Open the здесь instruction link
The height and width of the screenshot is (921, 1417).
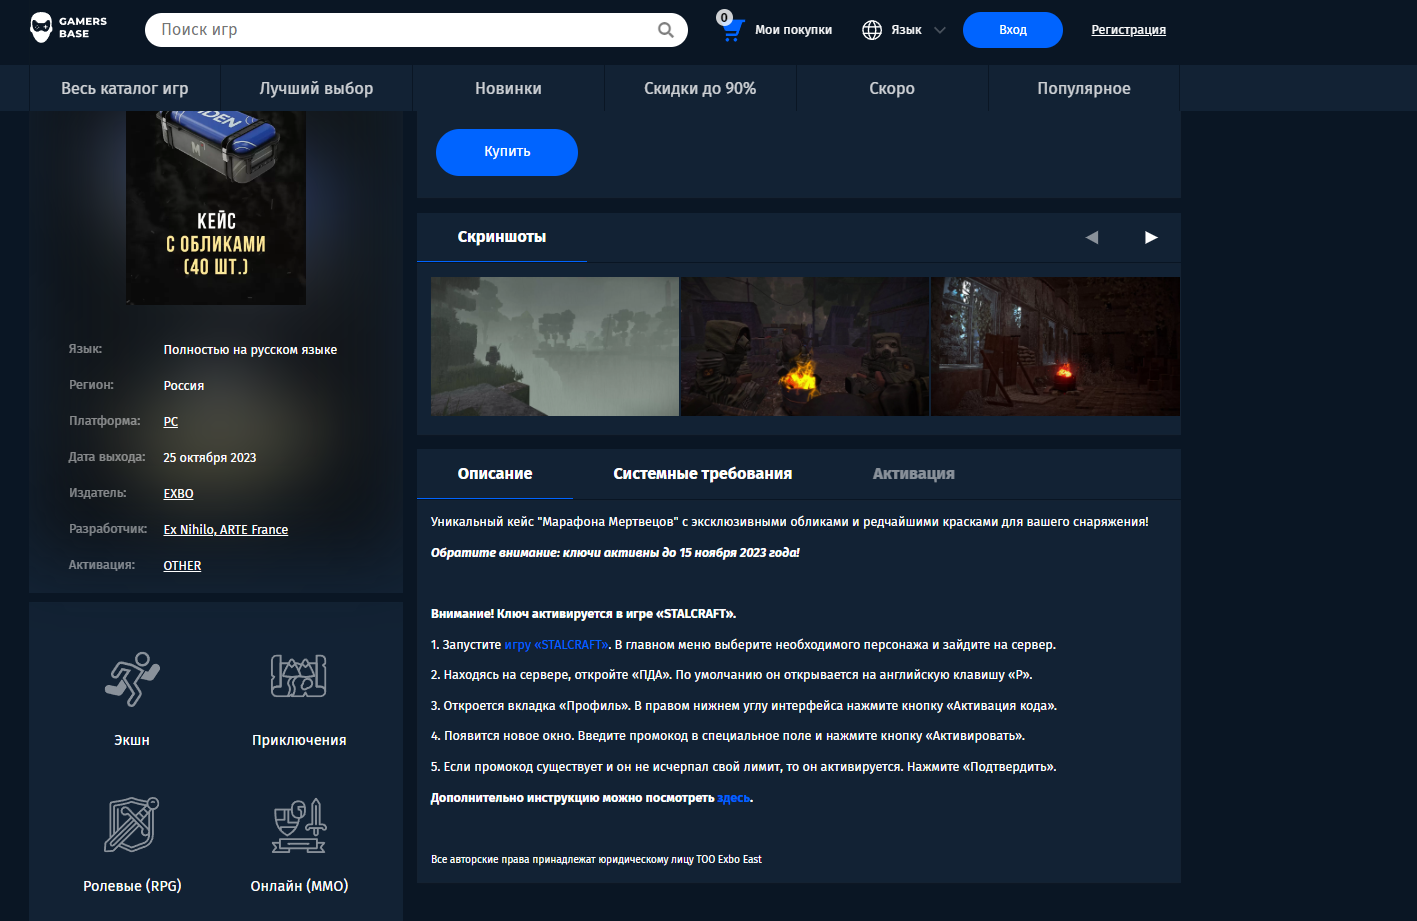coord(734,798)
